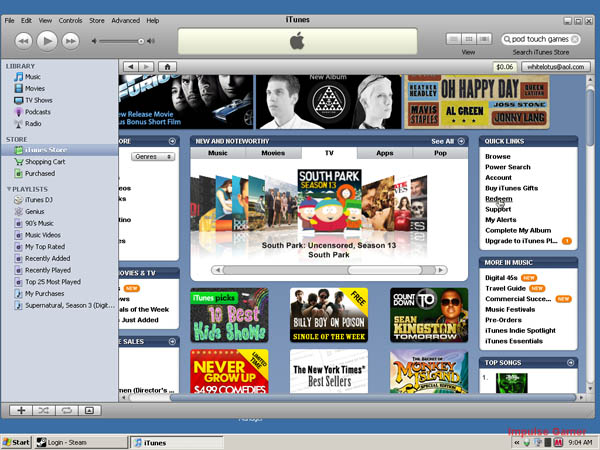Click See All arrow in New and Noteworthy
This screenshot has height=450, width=600.
tap(461, 141)
